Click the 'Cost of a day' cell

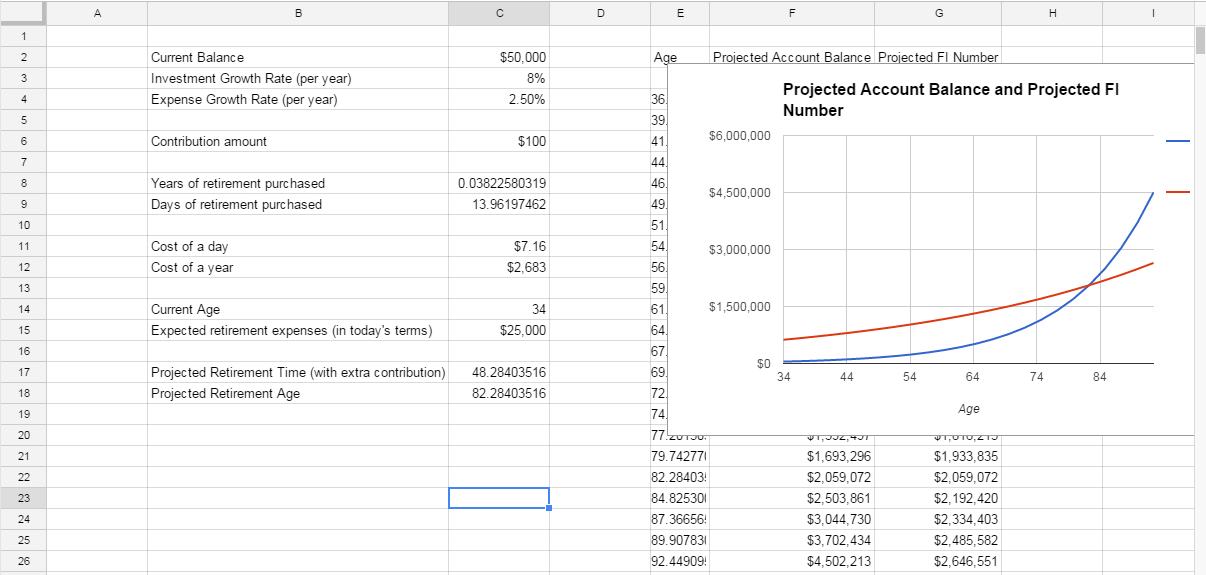(x=298, y=246)
